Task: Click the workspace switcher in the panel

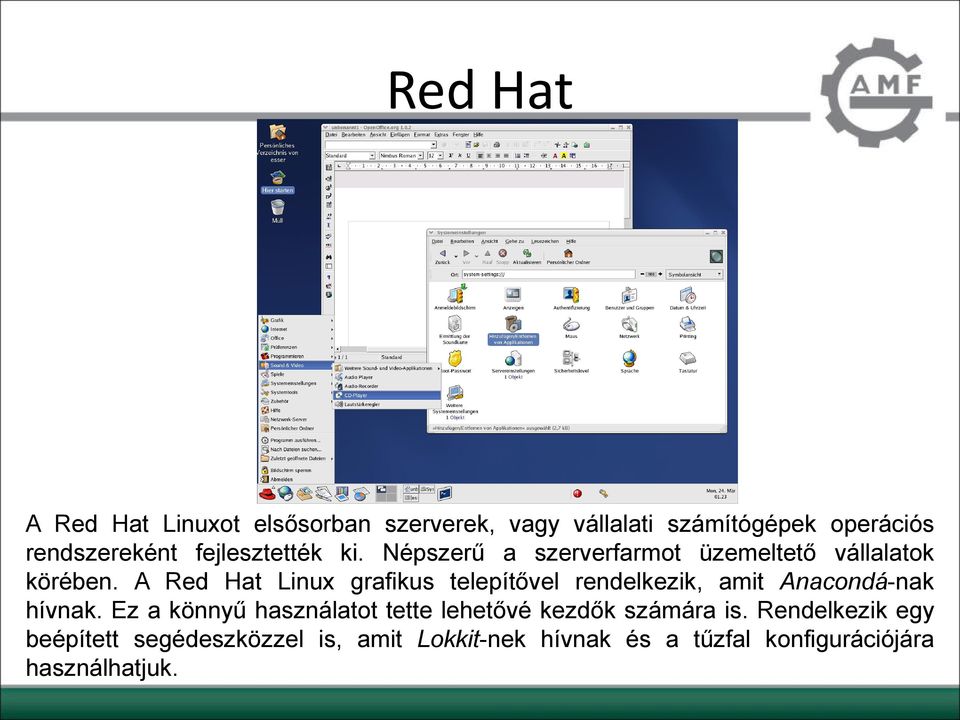Action: [386, 493]
